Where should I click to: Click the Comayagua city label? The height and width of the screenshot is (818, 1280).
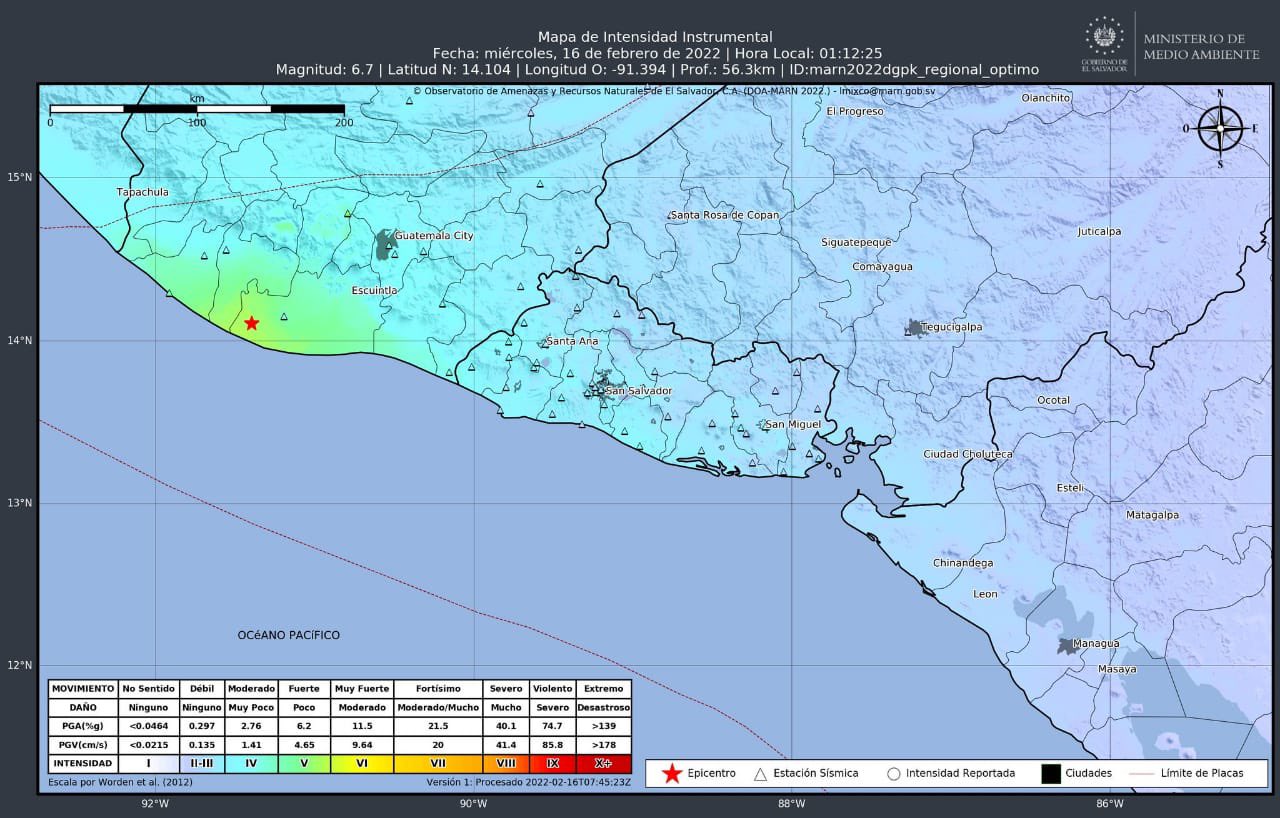pyautogui.click(x=882, y=267)
